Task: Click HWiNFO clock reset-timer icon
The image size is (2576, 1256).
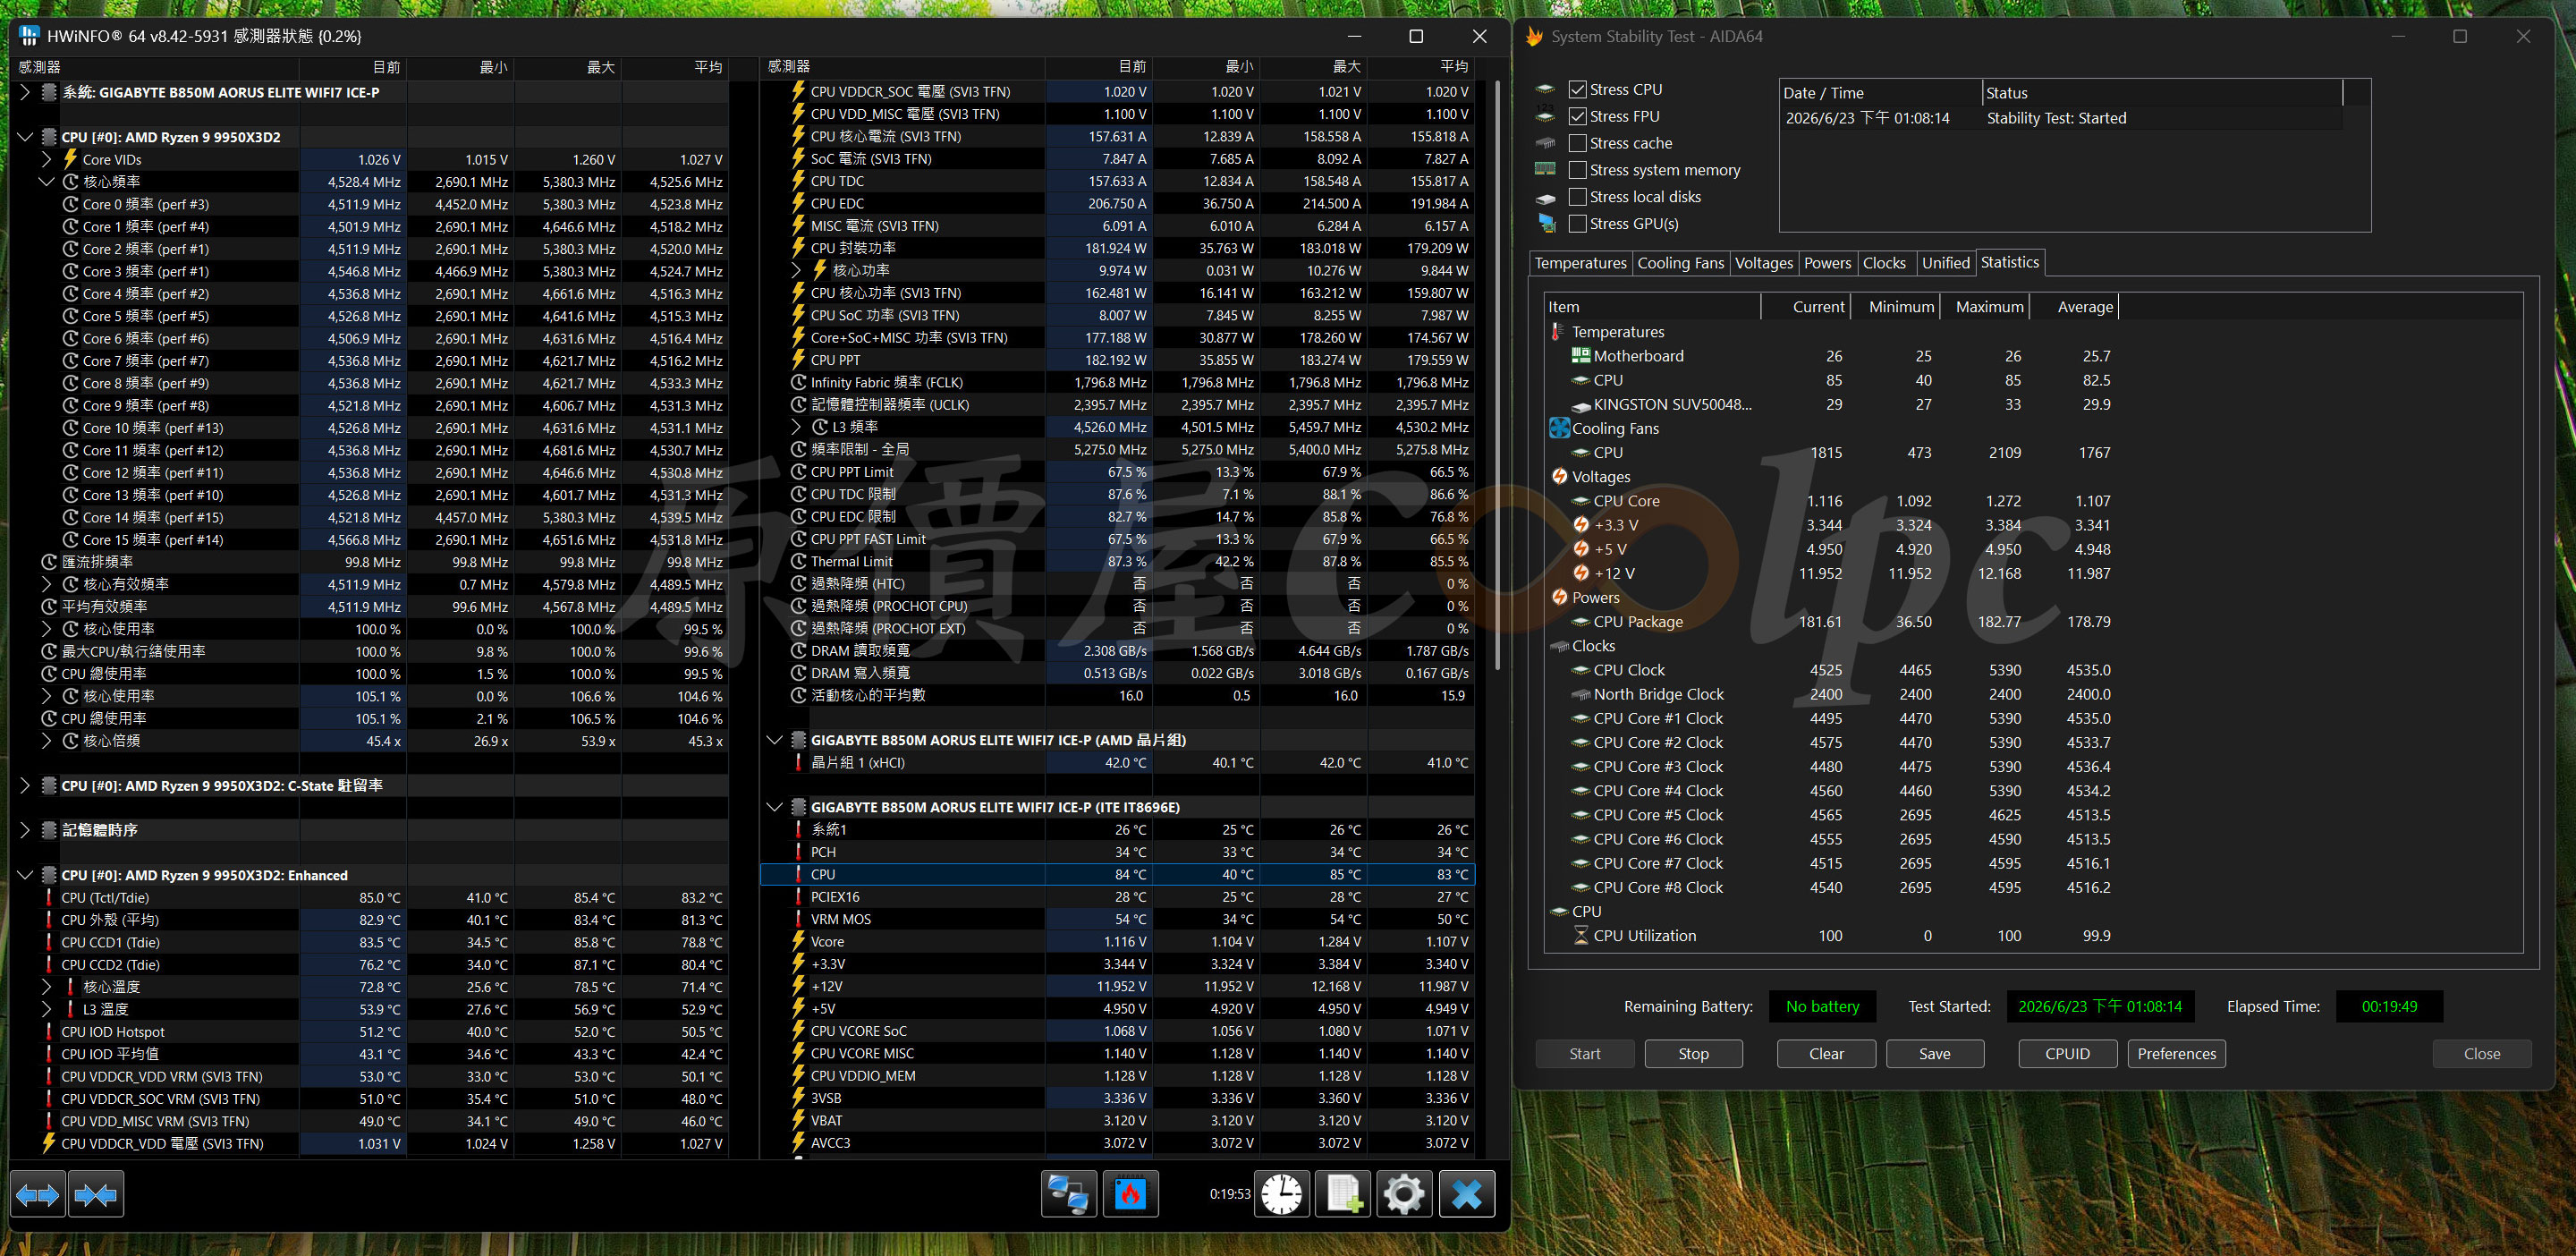Action: 1281,1194
